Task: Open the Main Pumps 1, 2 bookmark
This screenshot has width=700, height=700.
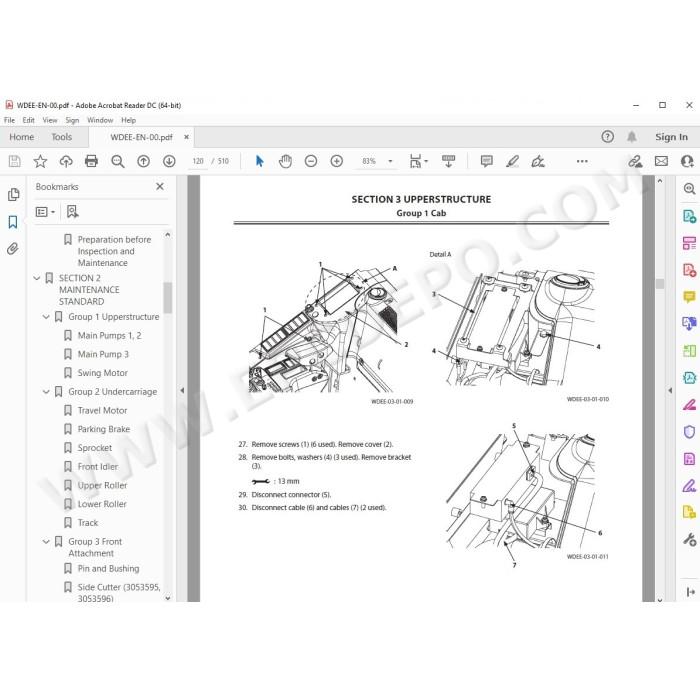Action: (109, 336)
